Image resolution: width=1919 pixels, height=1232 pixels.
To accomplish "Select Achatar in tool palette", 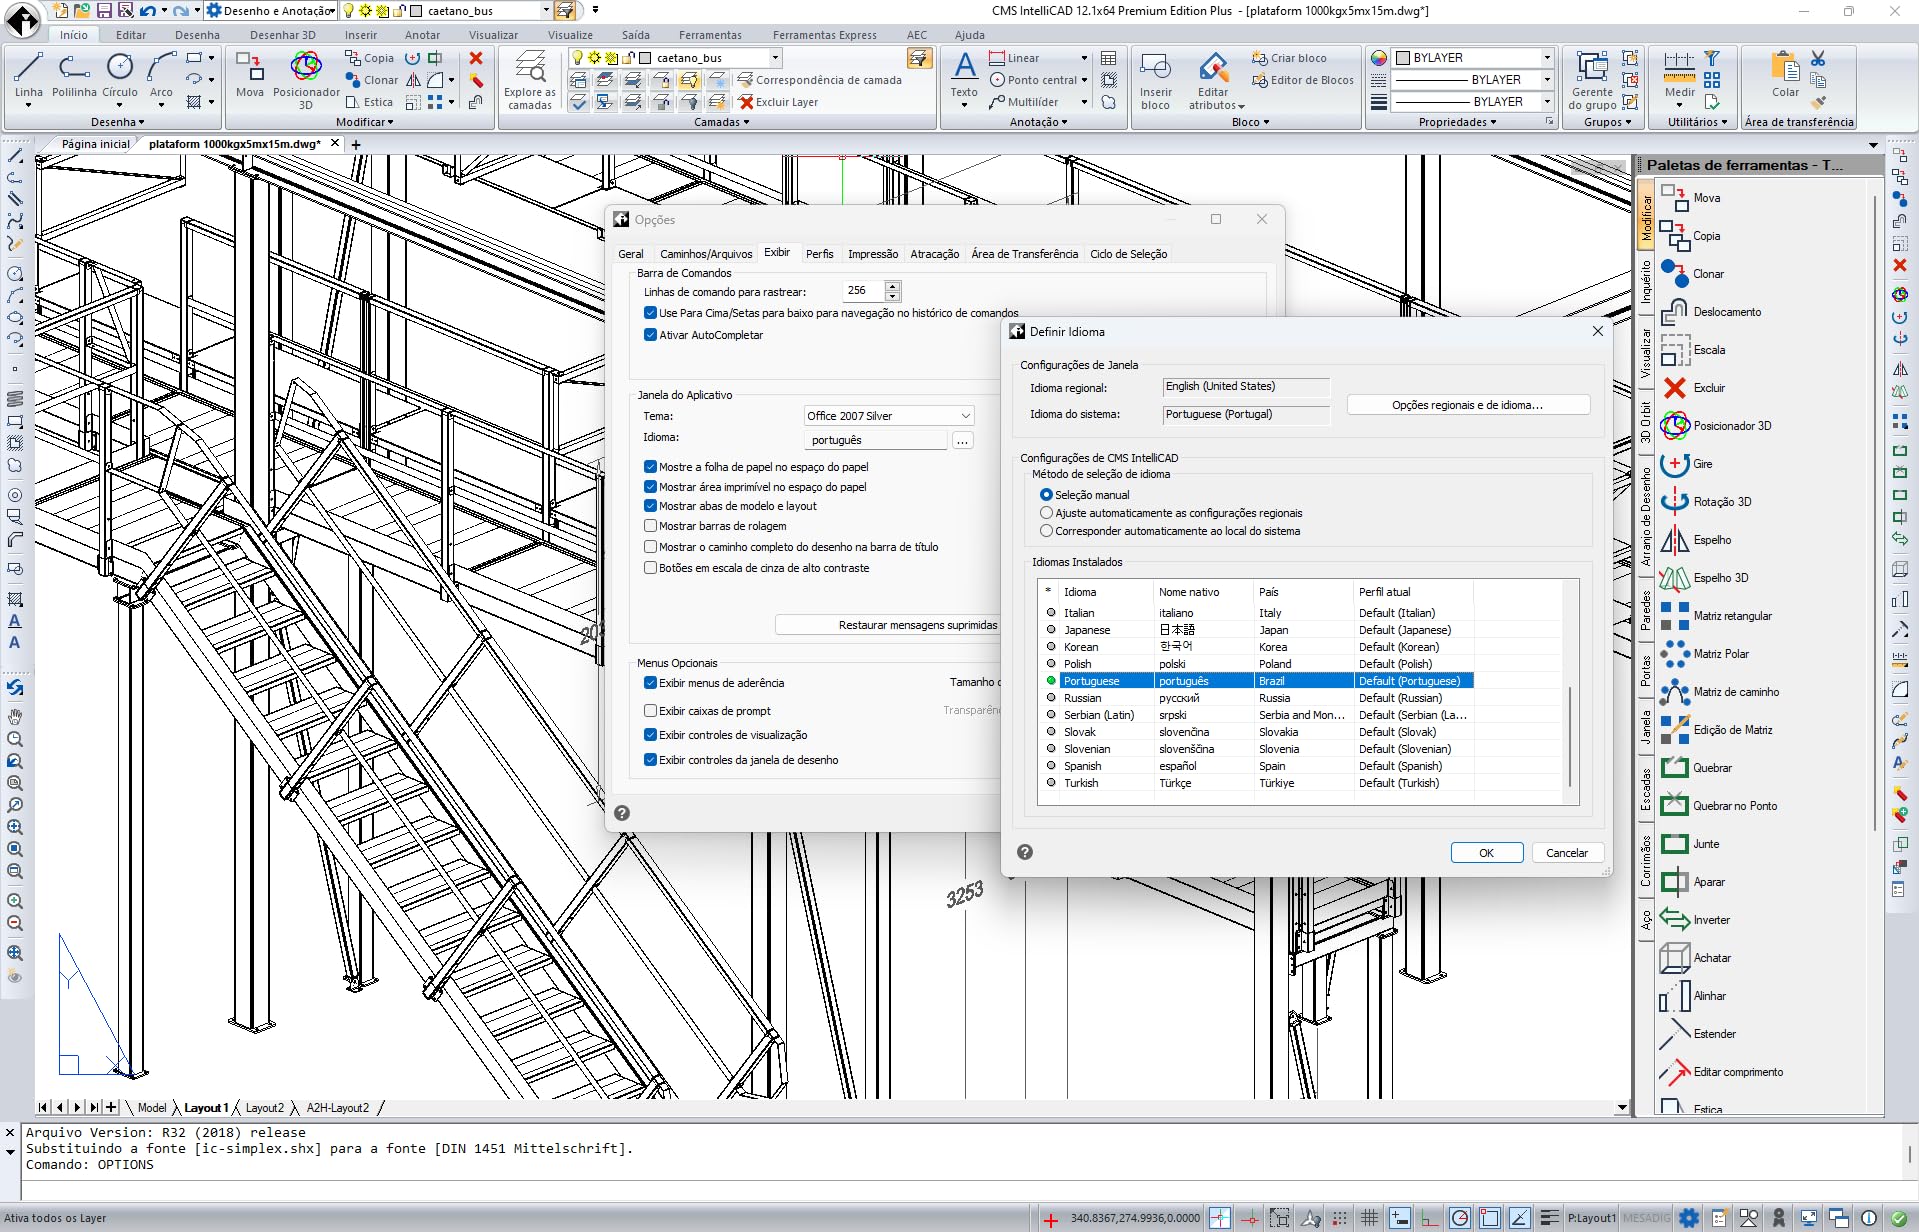I will [x=1696, y=958].
